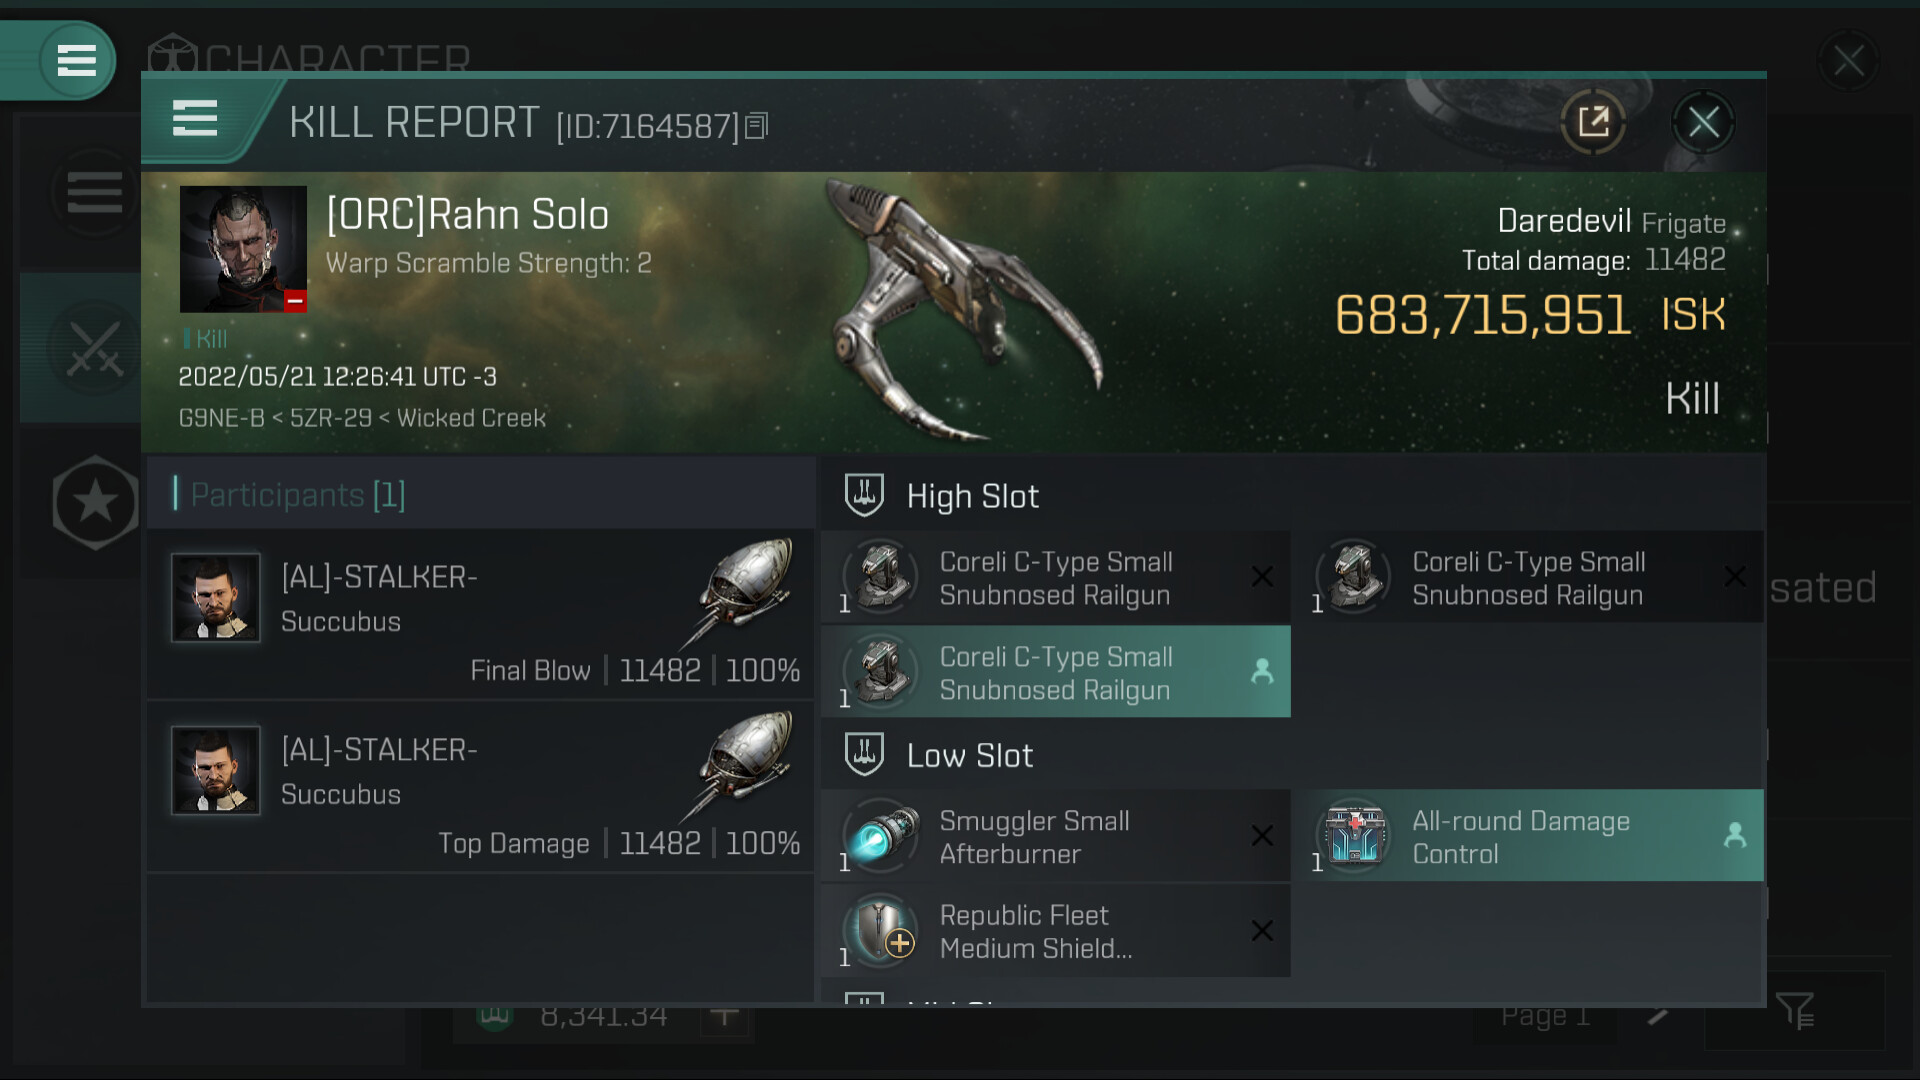This screenshot has width=1920, height=1080.
Task: Open Rahn Solo's character portrait
Action: [x=243, y=249]
